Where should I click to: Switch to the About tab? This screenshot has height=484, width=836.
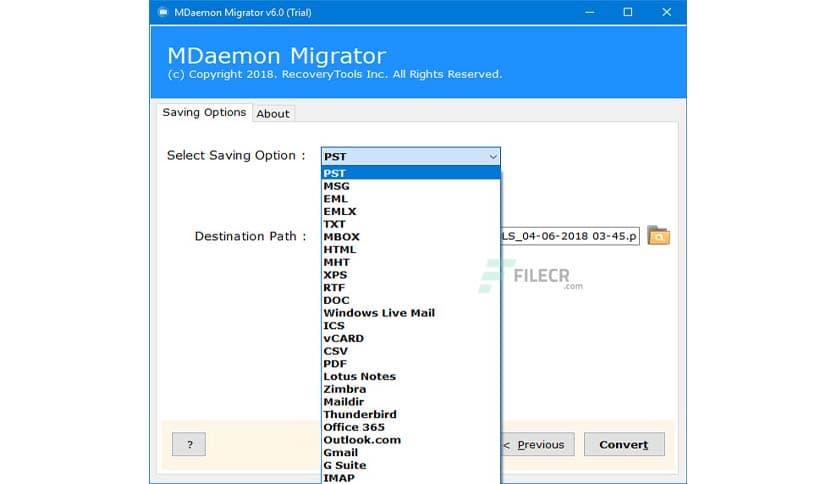[x=273, y=114]
